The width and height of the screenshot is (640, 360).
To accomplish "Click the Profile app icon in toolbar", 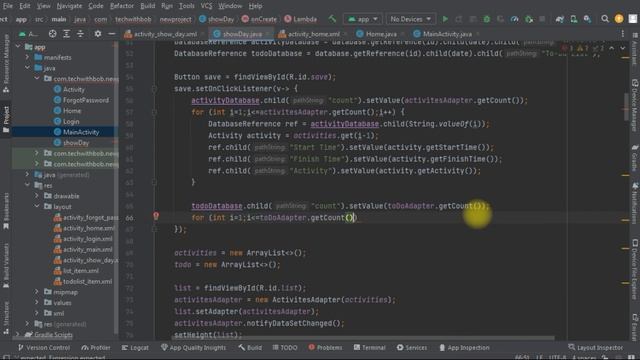I will click(x=514, y=19).
